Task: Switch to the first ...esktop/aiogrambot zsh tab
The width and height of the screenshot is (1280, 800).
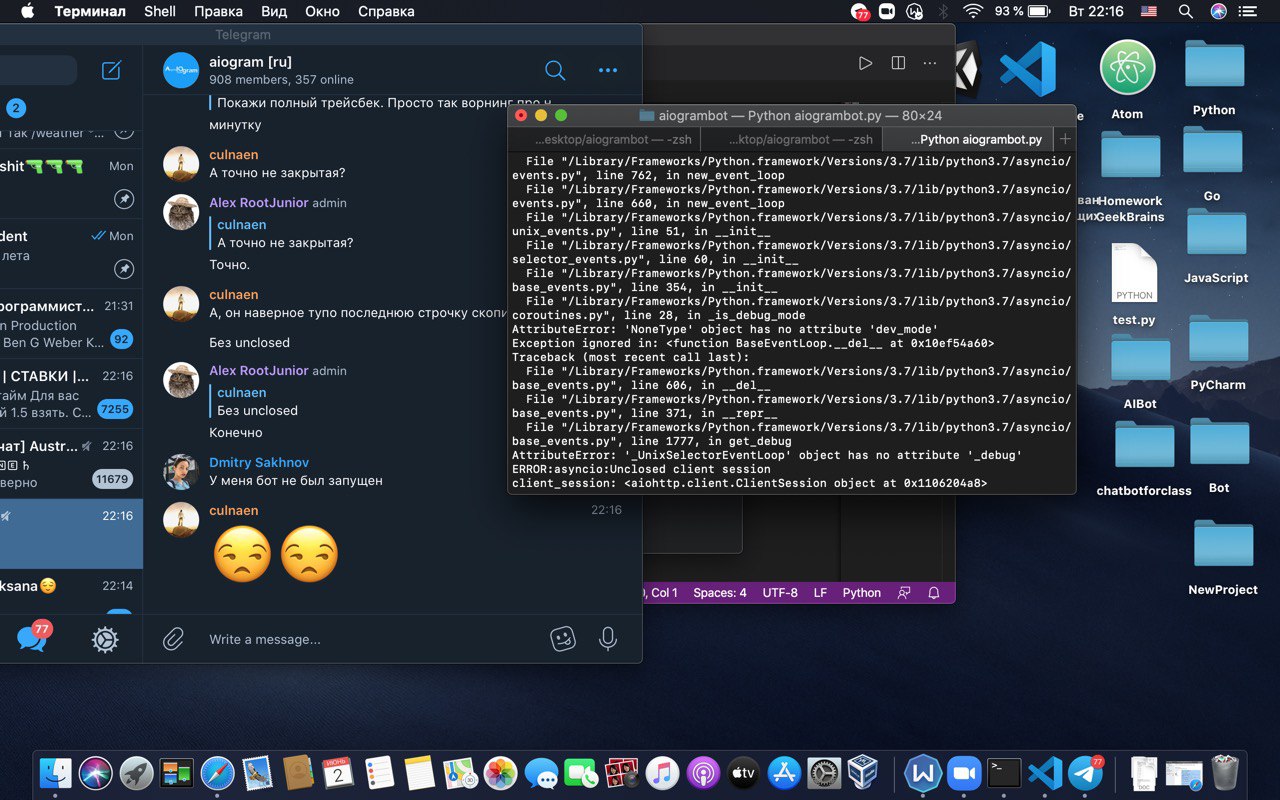Action: point(603,139)
